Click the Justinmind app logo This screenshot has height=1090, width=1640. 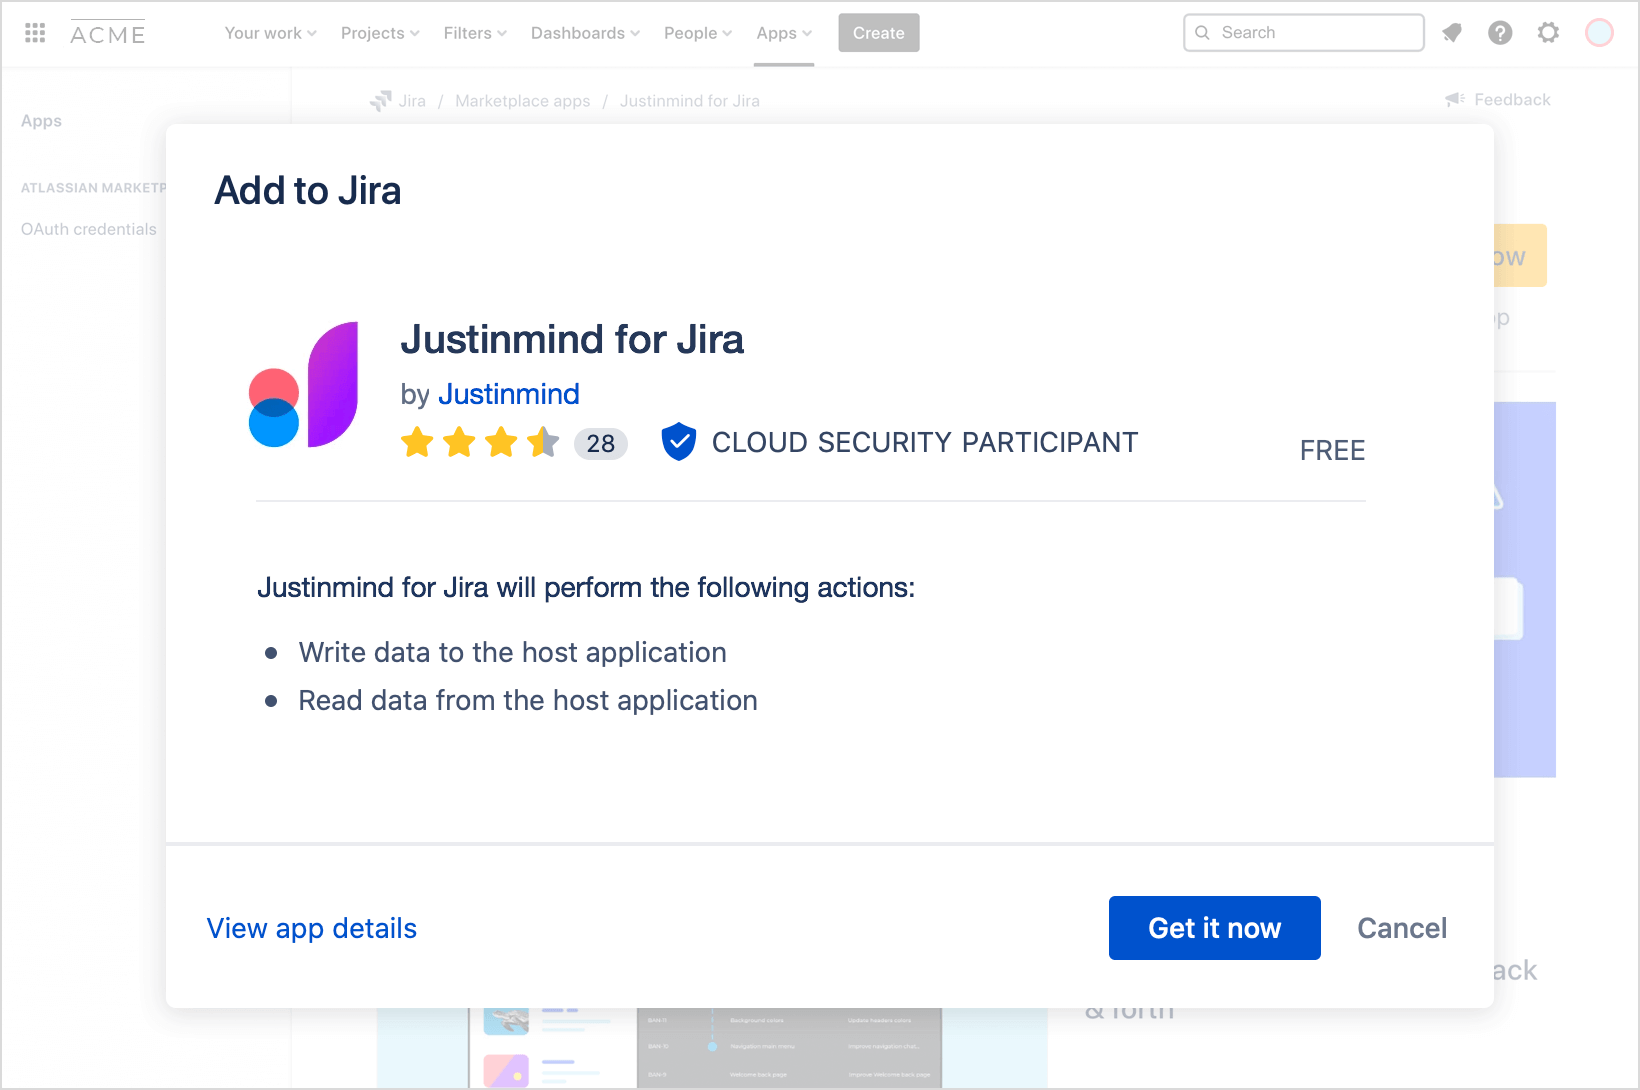(303, 385)
